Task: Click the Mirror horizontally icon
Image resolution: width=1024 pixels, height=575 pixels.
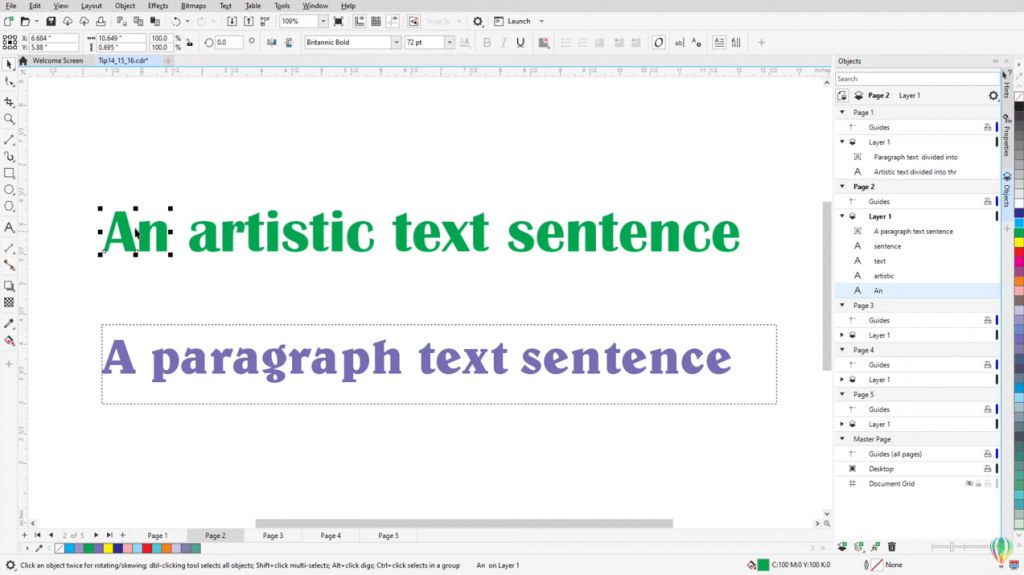Action: click(272, 42)
